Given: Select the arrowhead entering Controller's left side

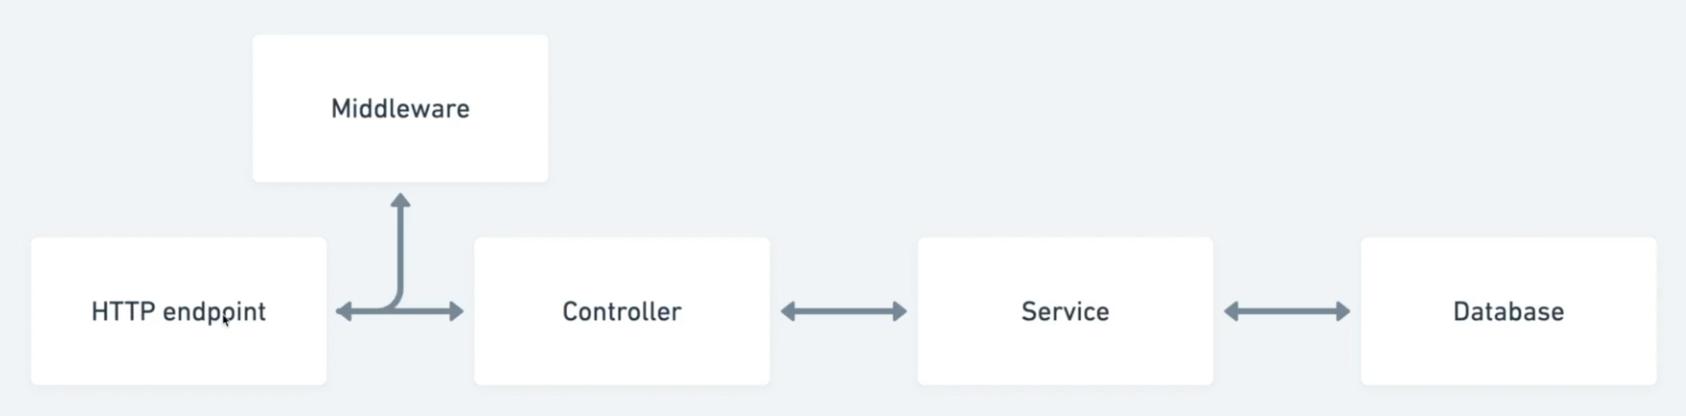Looking at the screenshot, I should (457, 312).
